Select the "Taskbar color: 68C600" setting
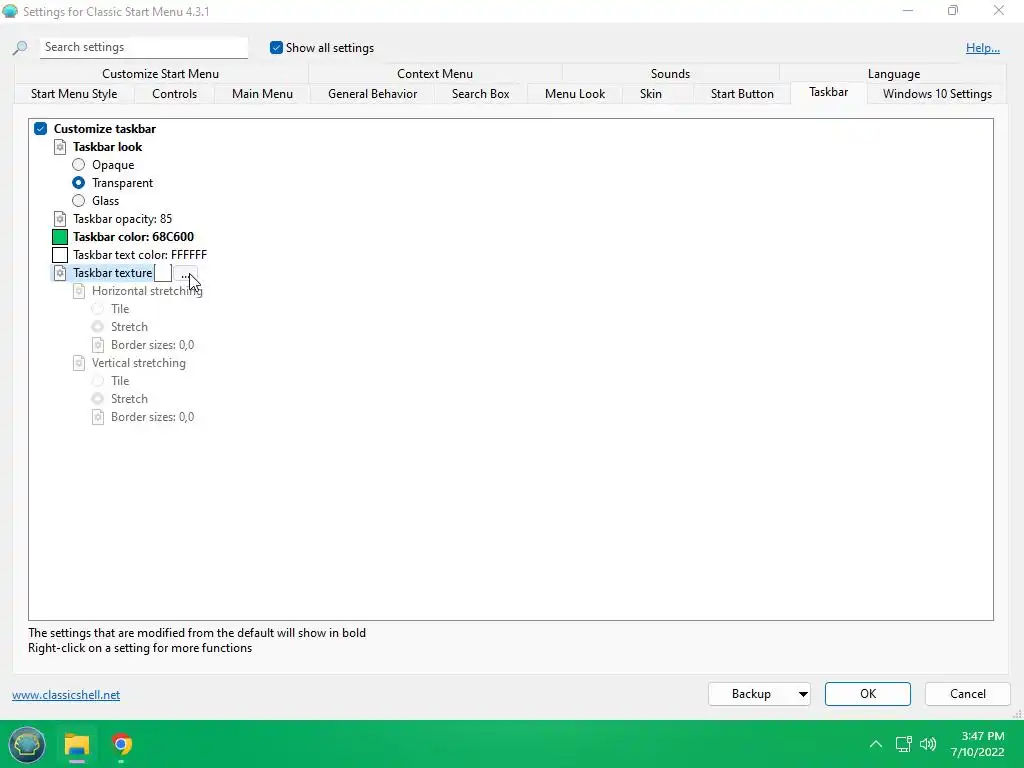The image size is (1024, 768). pos(133,237)
